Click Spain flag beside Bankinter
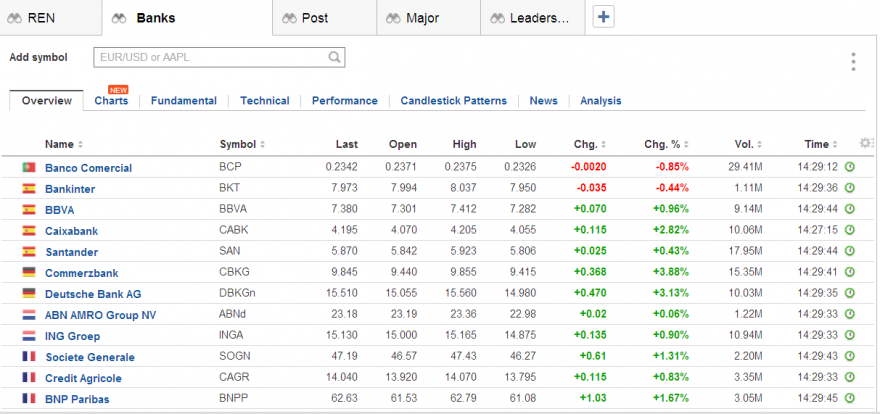 coord(29,188)
